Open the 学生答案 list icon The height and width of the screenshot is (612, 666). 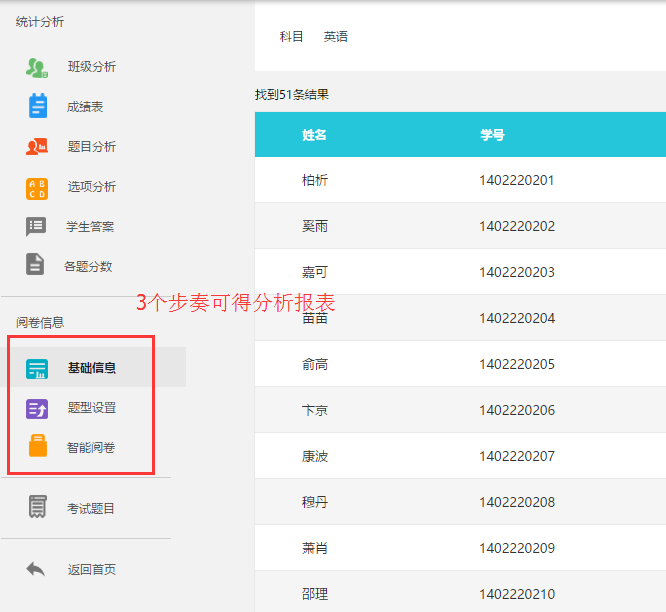(36, 227)
